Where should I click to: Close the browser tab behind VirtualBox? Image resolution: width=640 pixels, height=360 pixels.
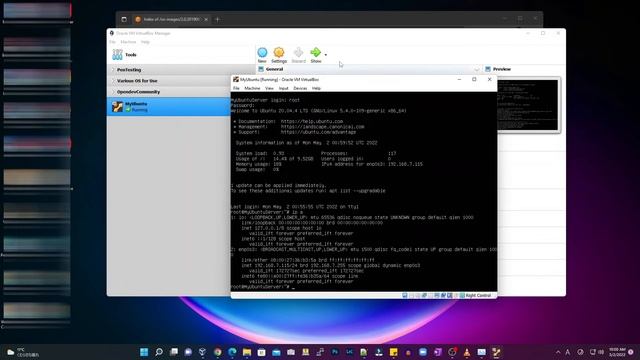click(206, 19)
